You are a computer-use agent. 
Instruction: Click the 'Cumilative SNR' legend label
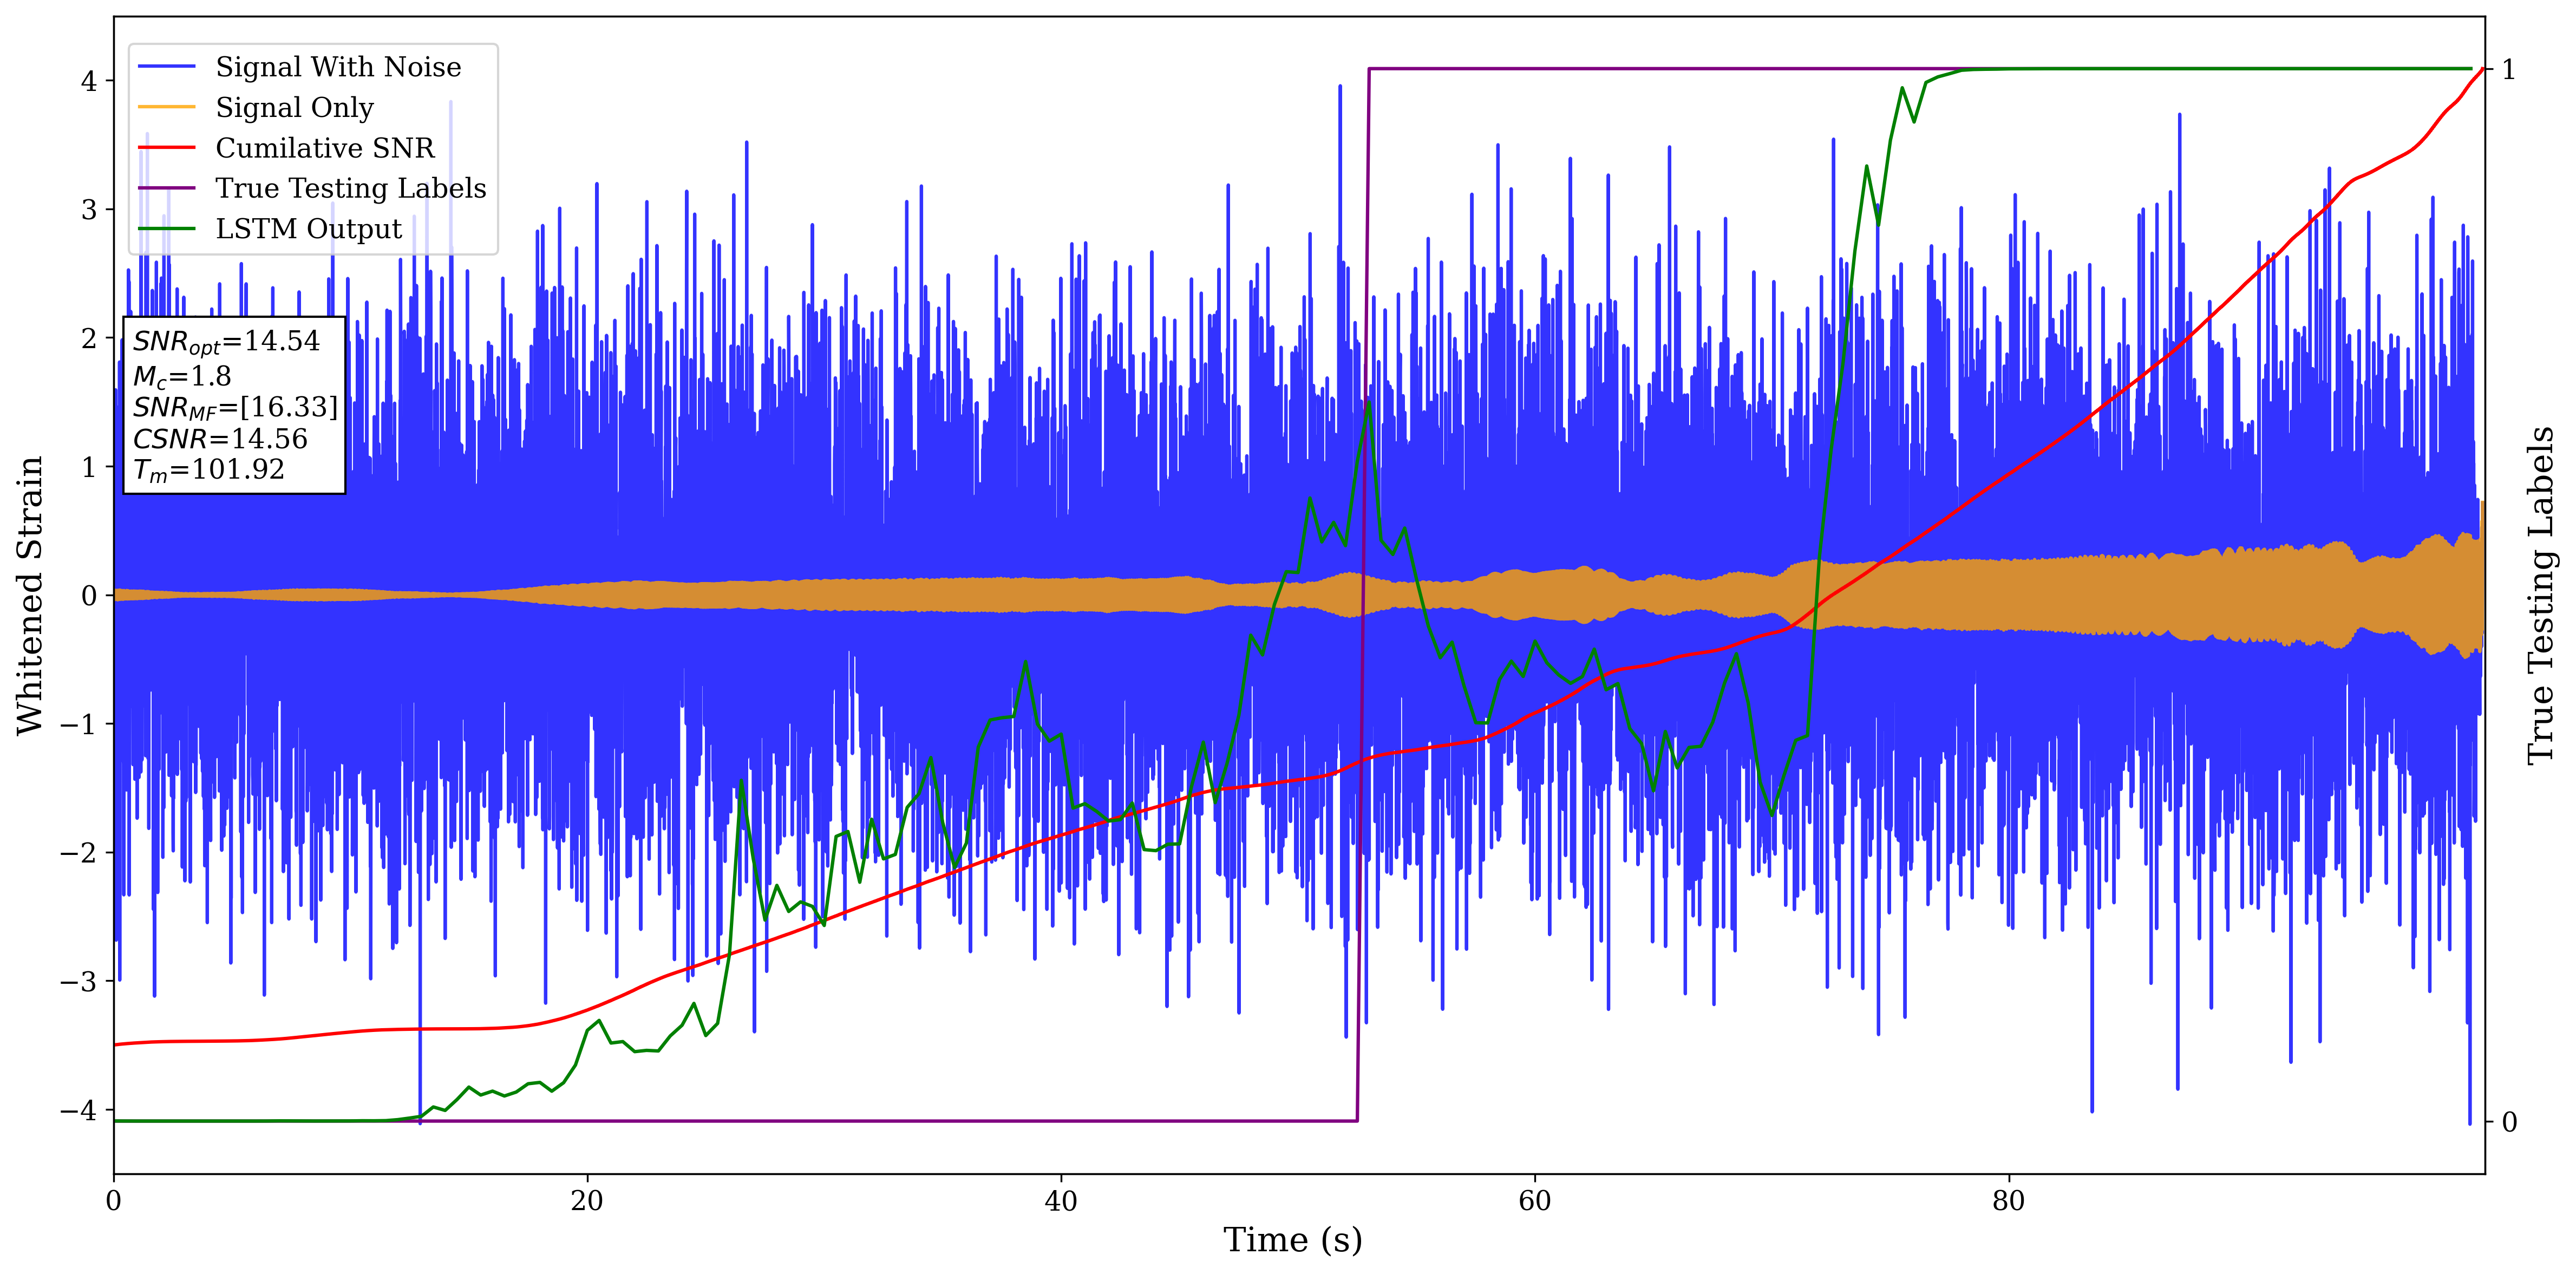coord(325,148)
